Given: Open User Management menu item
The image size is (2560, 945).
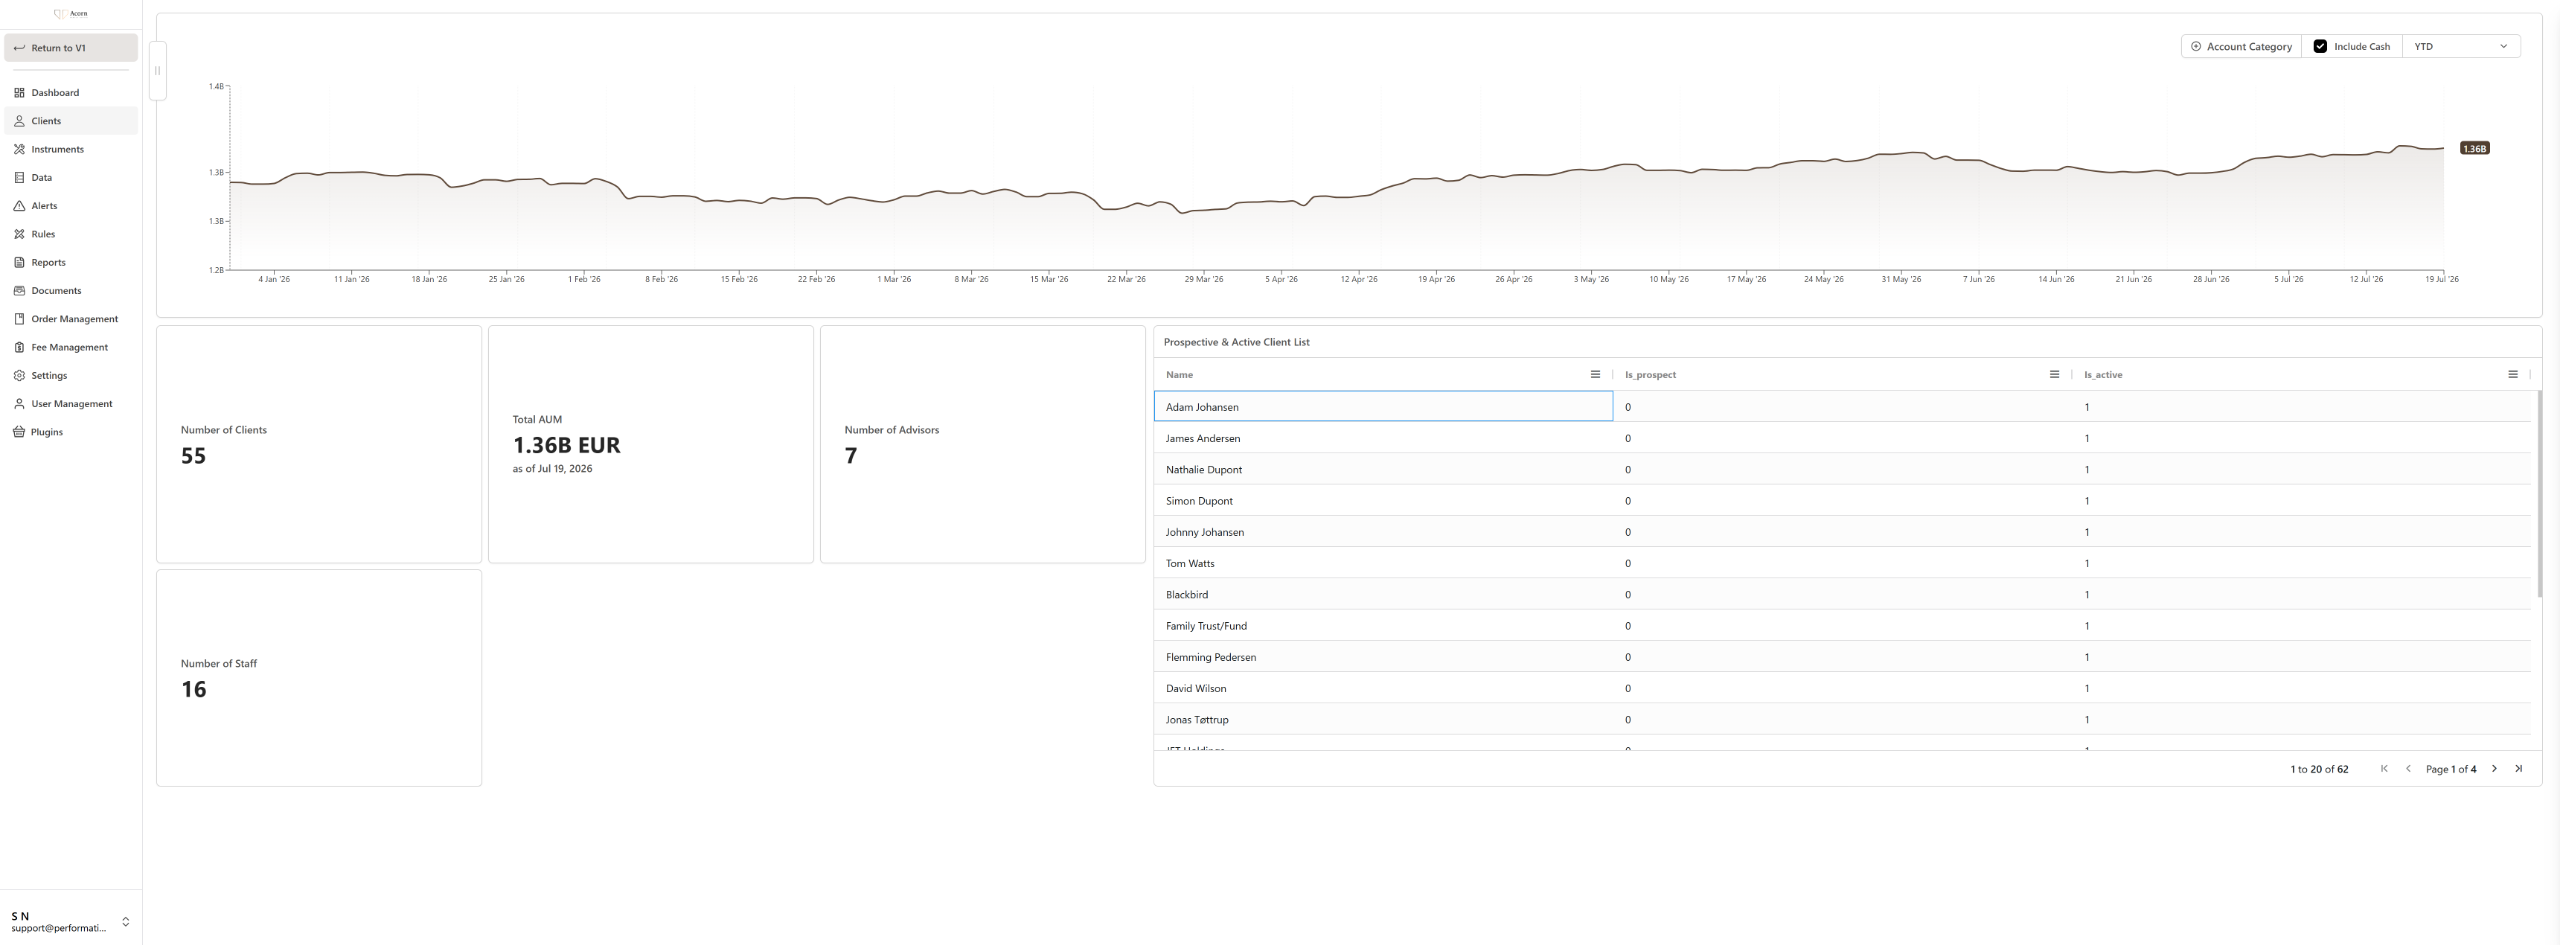Looking at the screenshot, I should [x=71, y=404].
